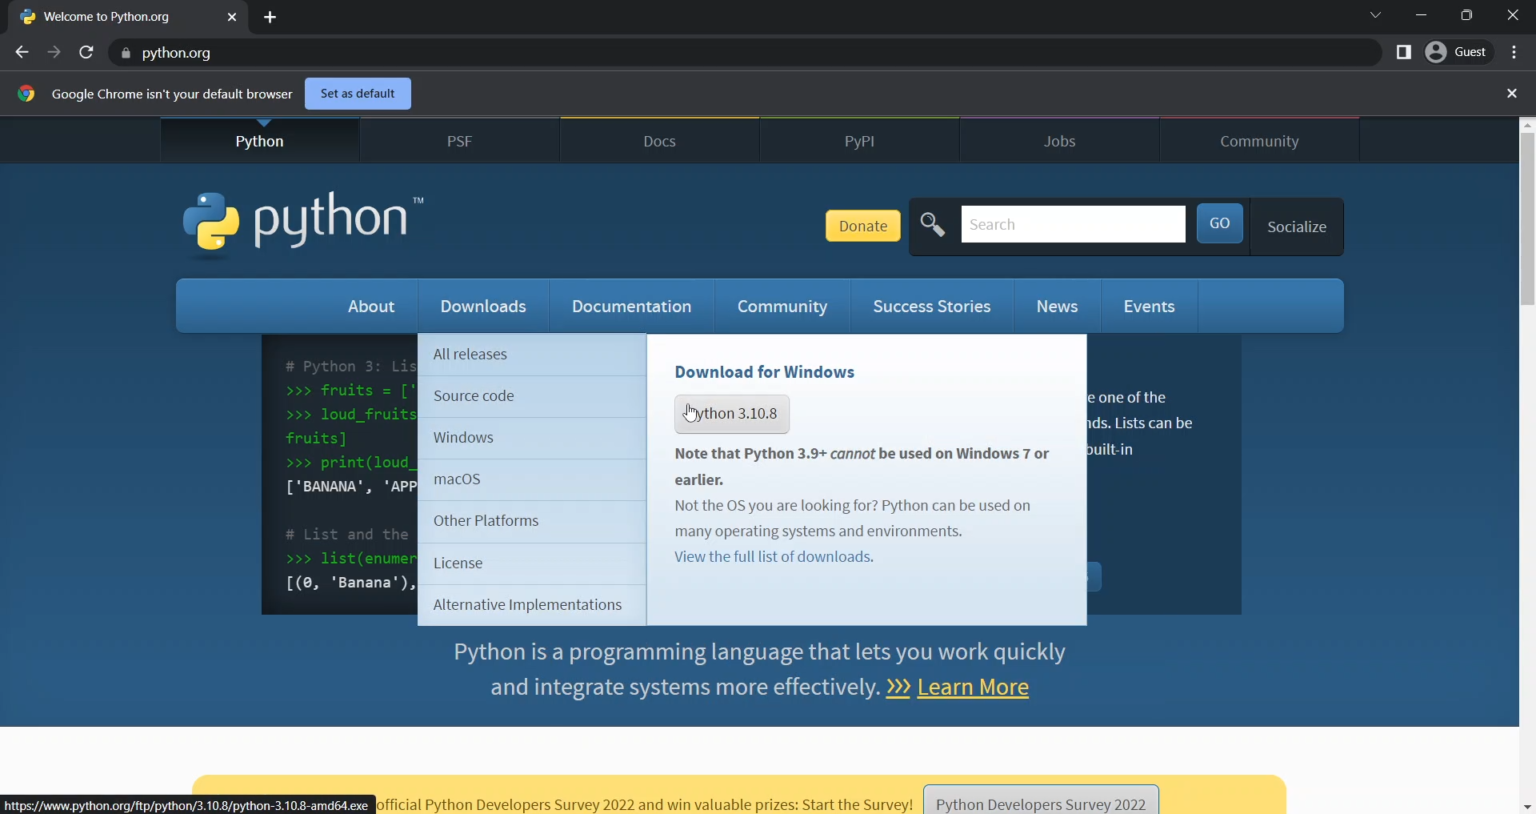Download Python 3.10.8 for Windows
Viewport: 1536px width, 814px height.
[731, 413]
